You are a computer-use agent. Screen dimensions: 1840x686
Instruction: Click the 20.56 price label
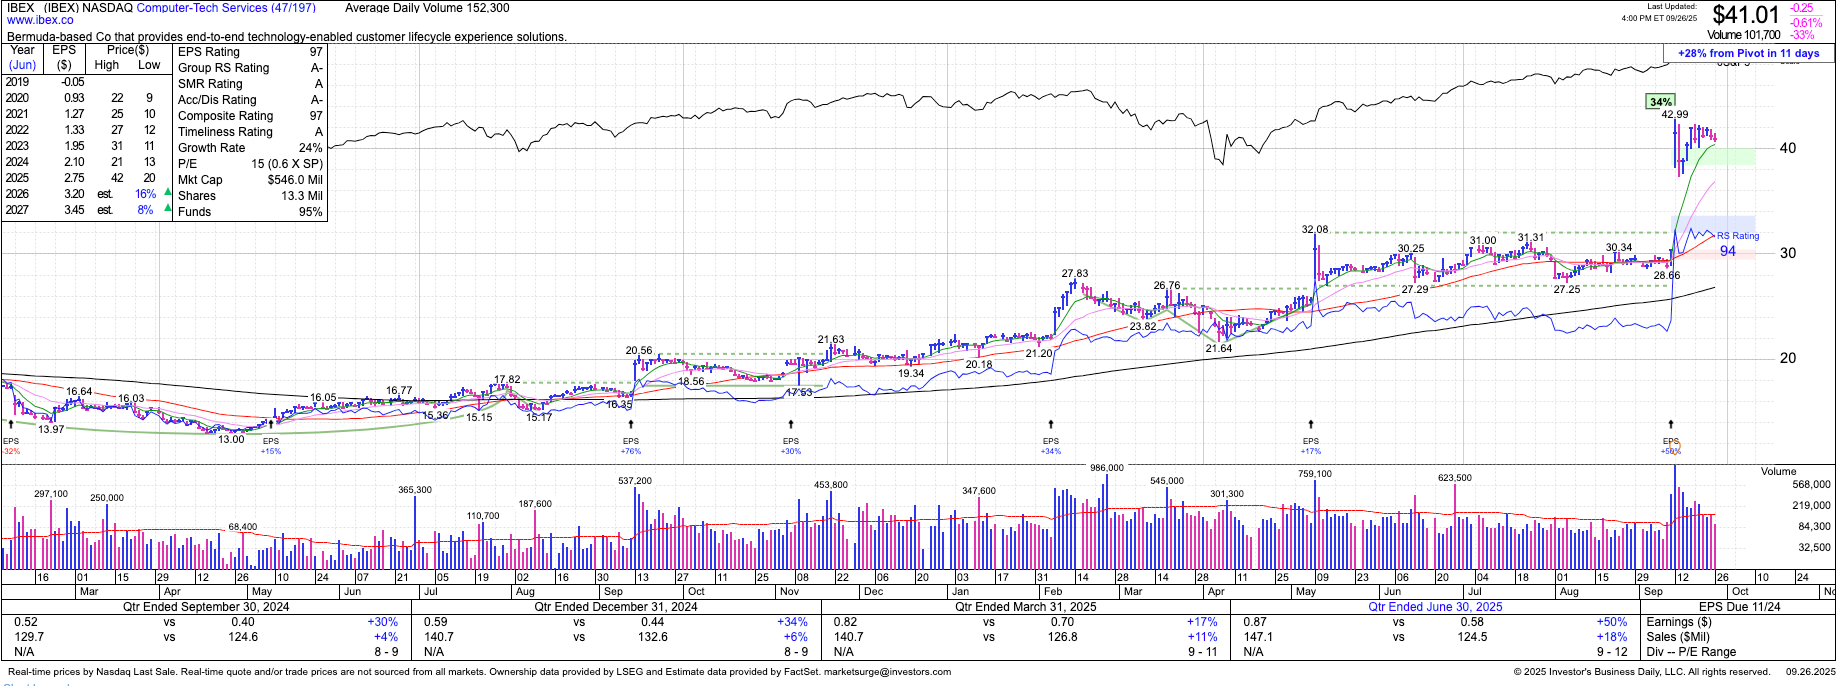639,351
